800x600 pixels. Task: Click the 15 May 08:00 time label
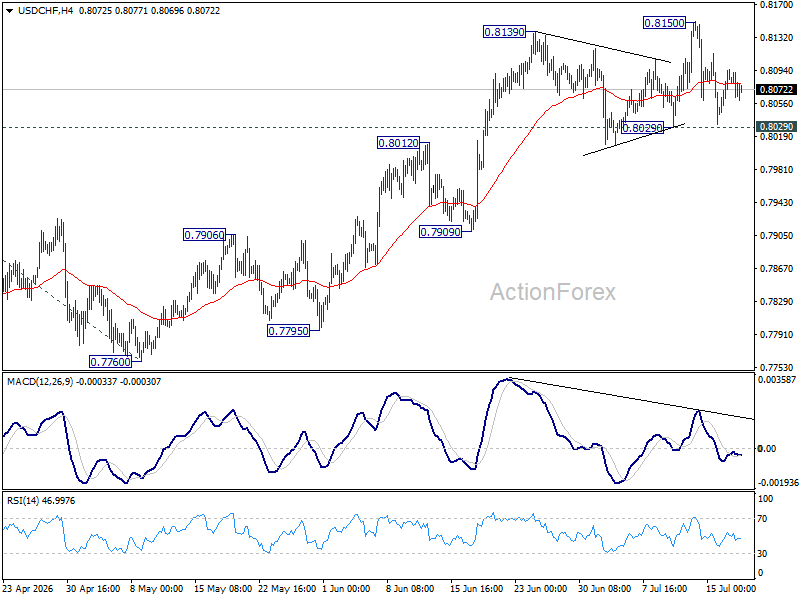click(x=223, y=589)
